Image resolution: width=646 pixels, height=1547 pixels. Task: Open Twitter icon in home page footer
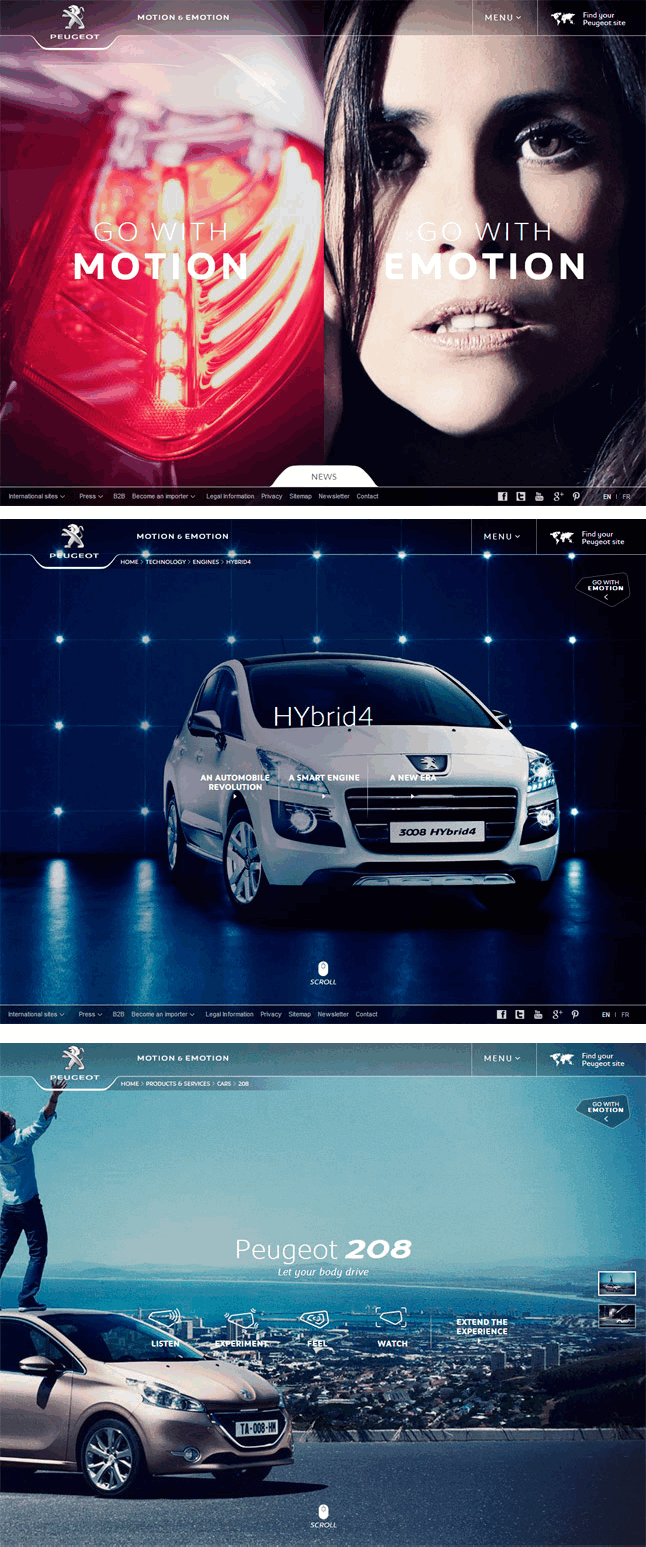(x=520, y=496)
